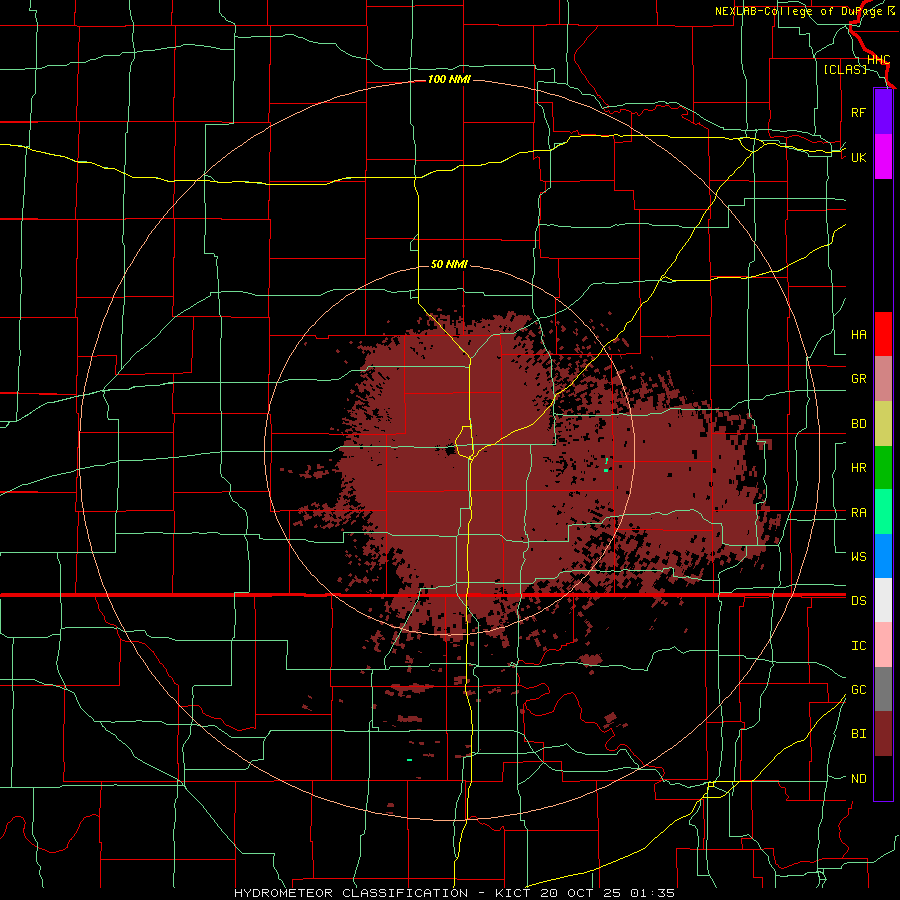Click the RA legend label

(x=858, y=513)
